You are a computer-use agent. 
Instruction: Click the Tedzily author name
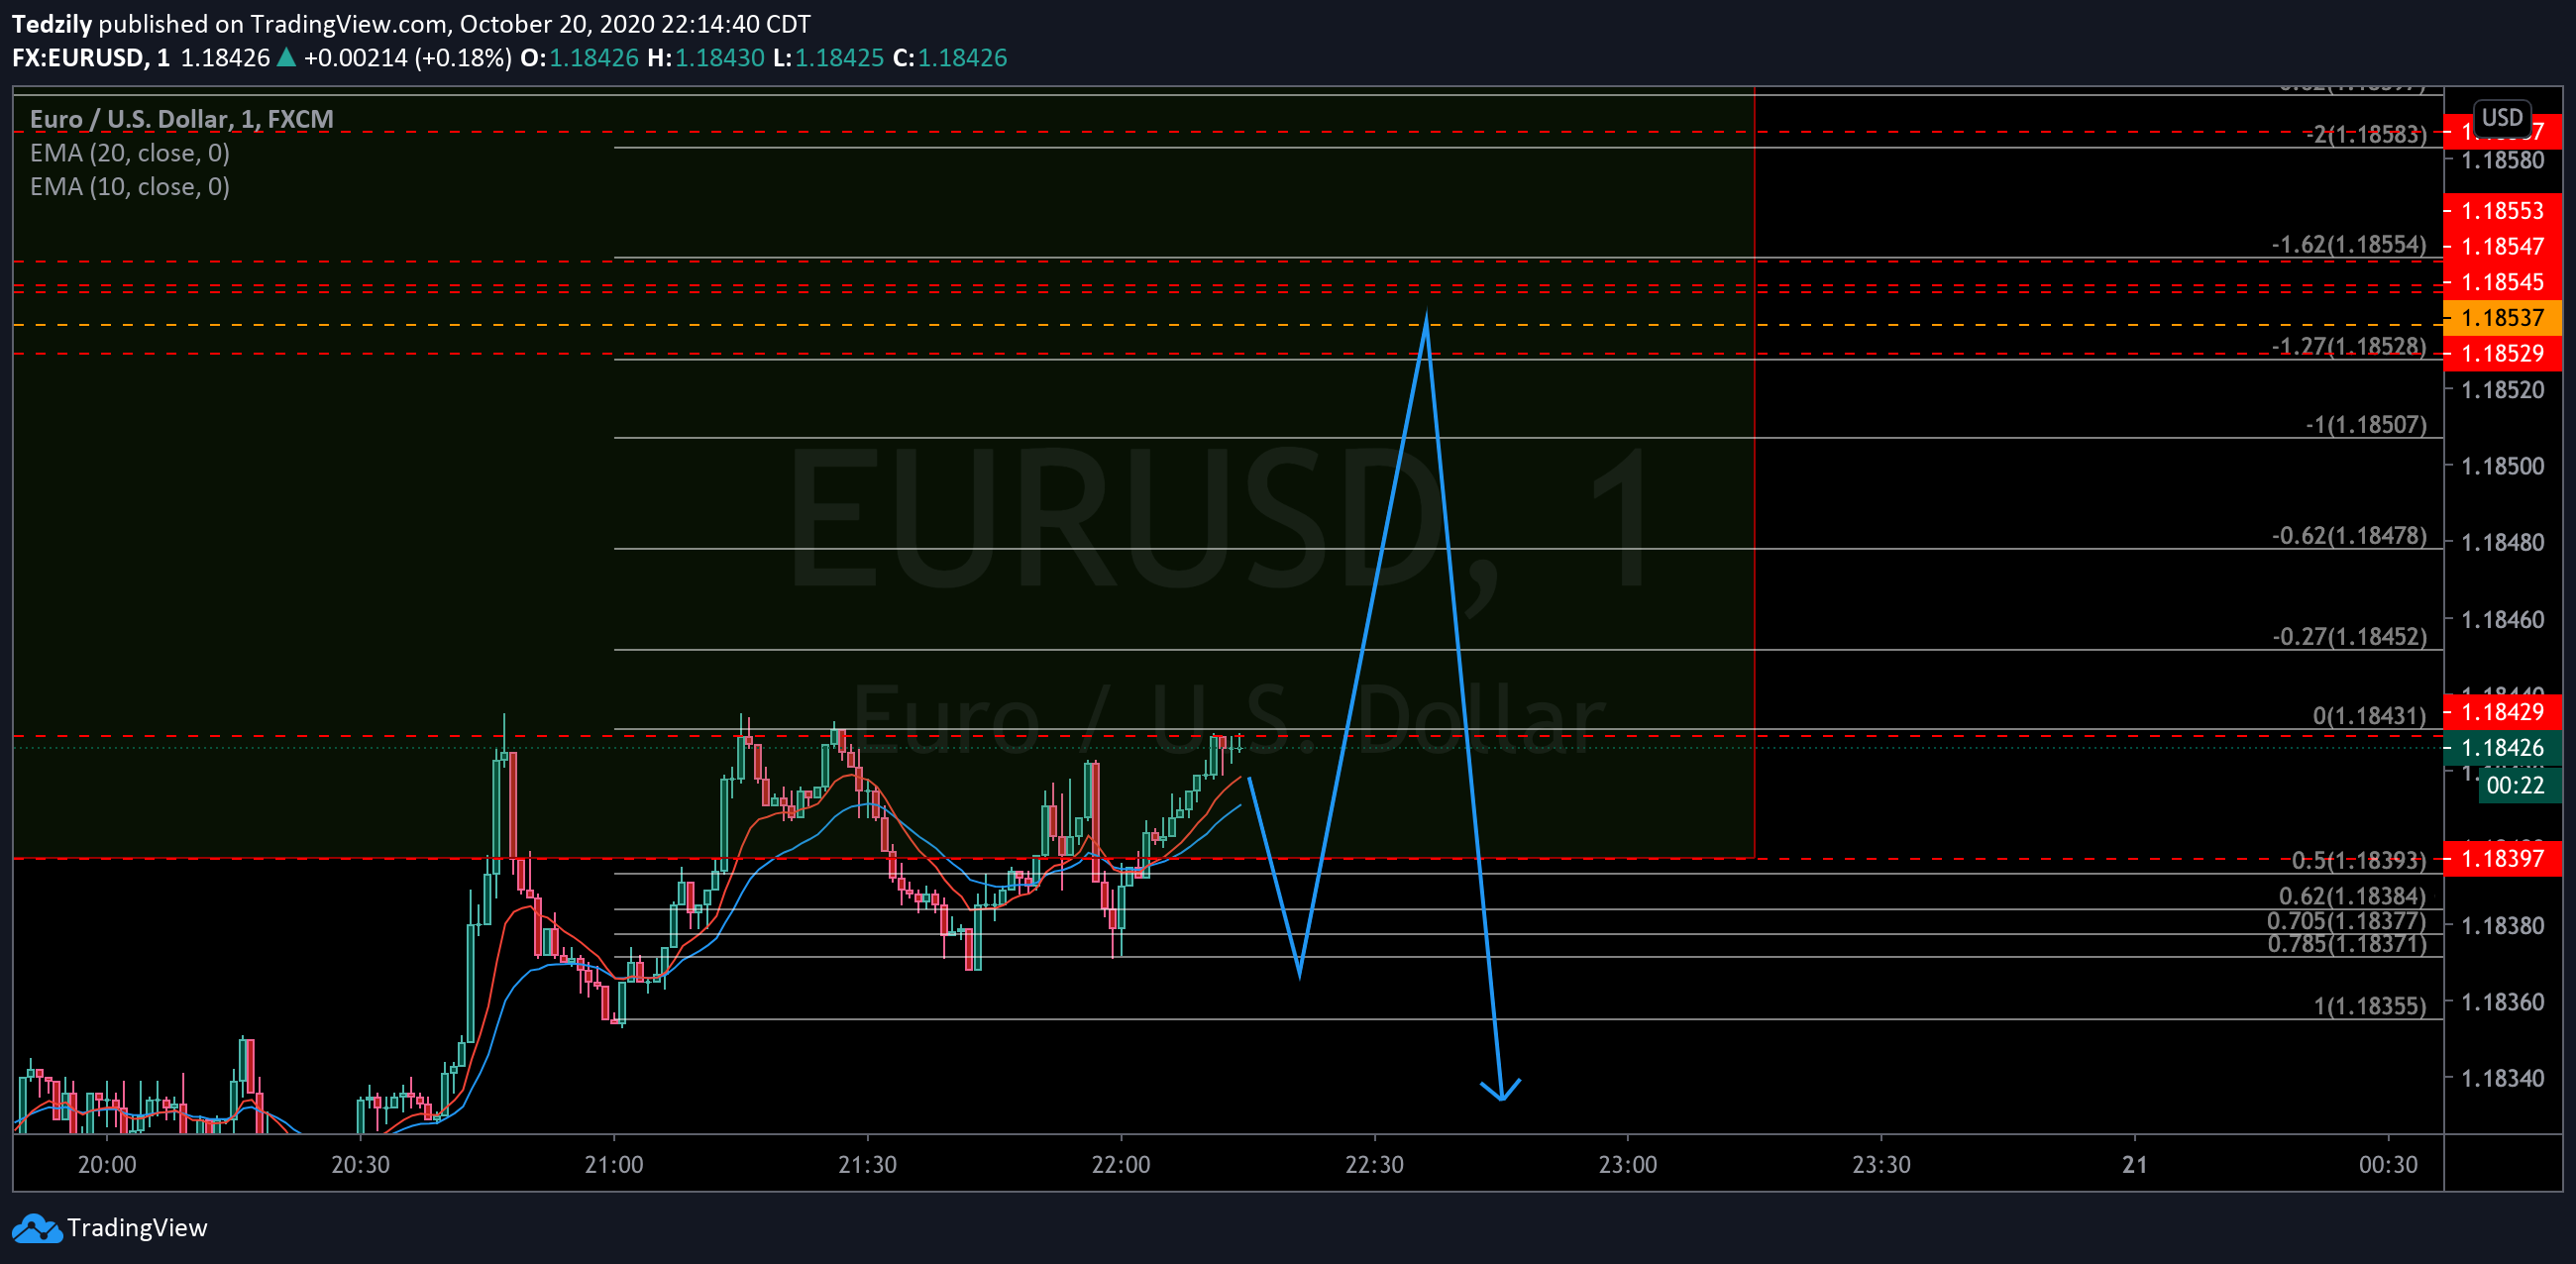(x=52, y=24)
